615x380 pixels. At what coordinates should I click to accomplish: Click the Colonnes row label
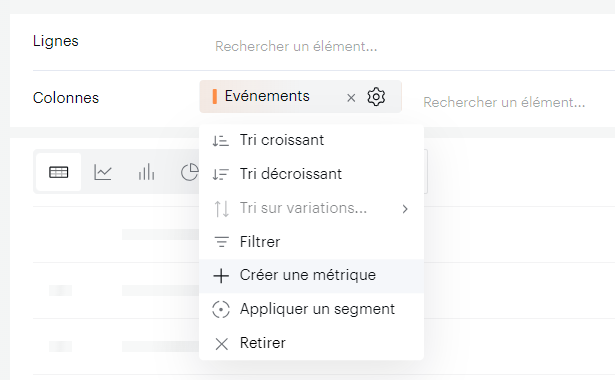point(66,98)
